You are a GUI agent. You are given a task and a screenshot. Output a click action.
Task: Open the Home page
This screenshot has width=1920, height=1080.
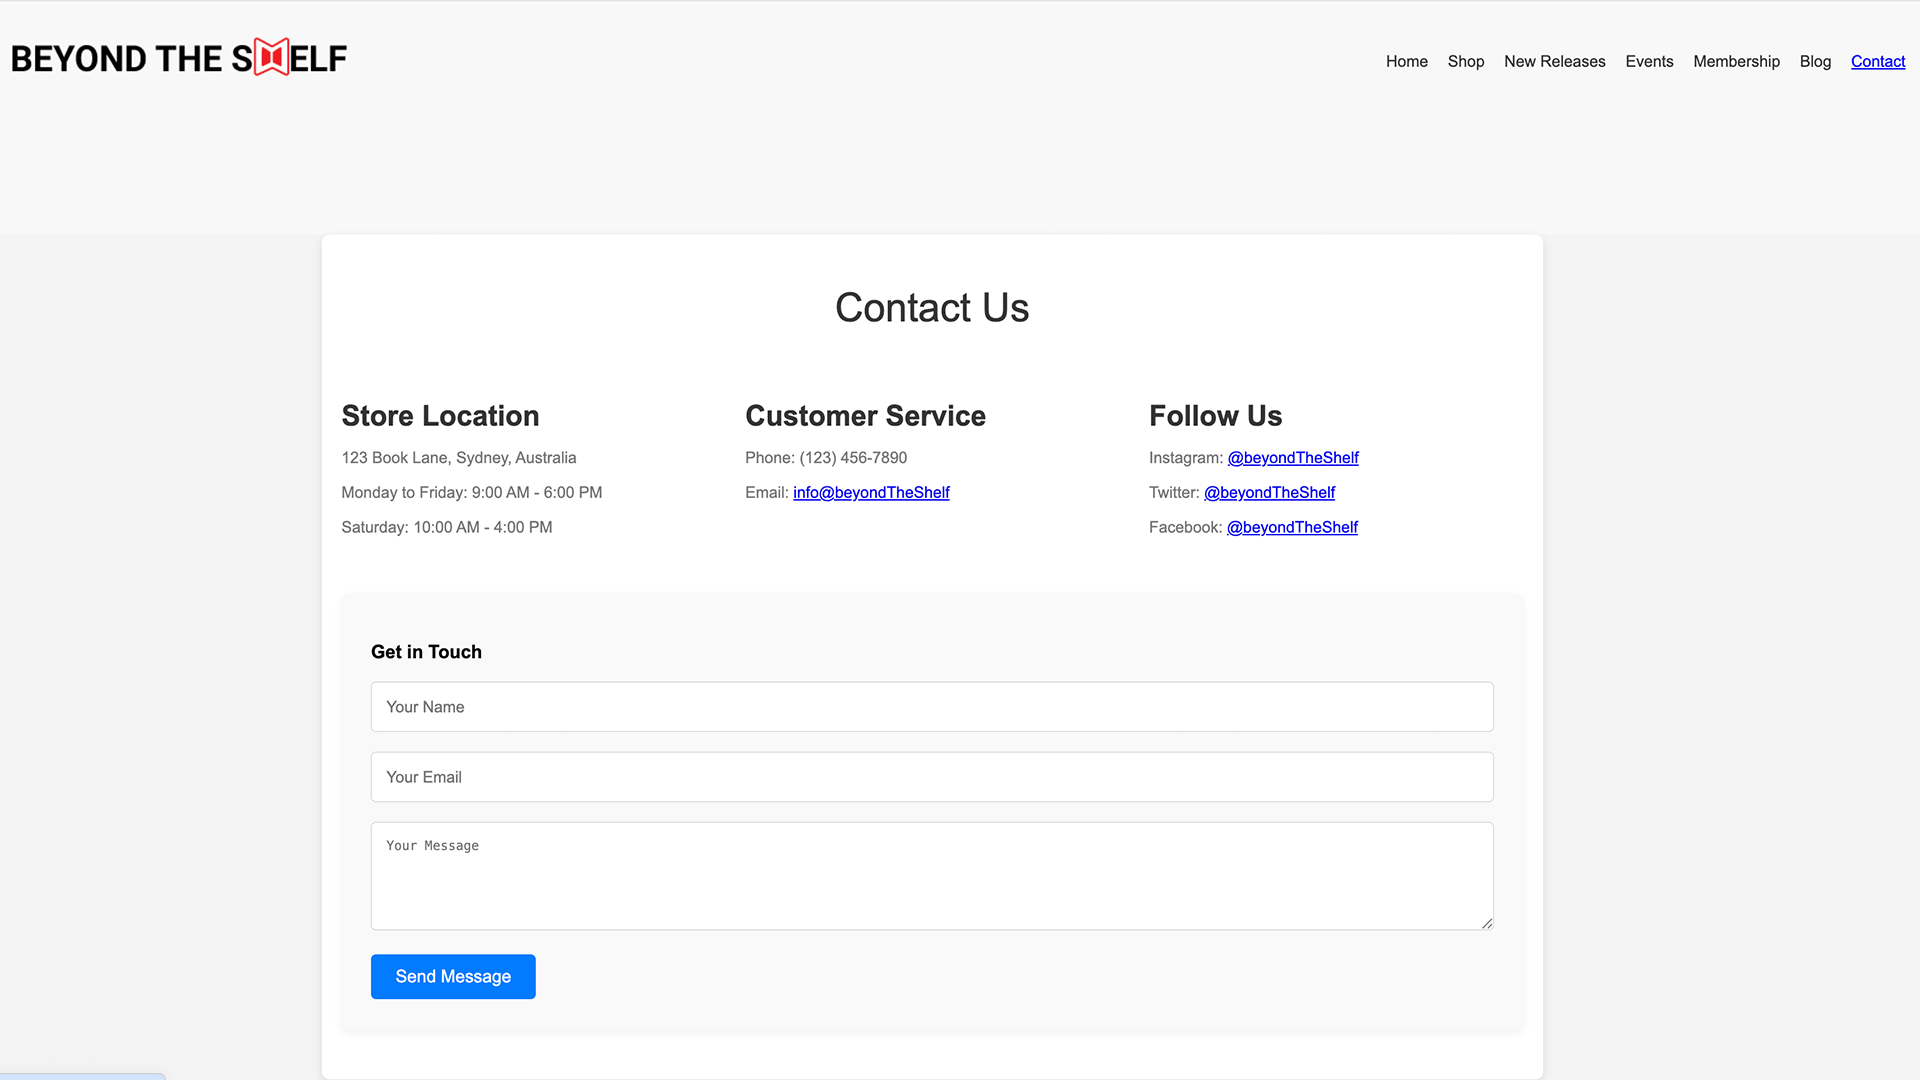click(x=1406, y=61)
